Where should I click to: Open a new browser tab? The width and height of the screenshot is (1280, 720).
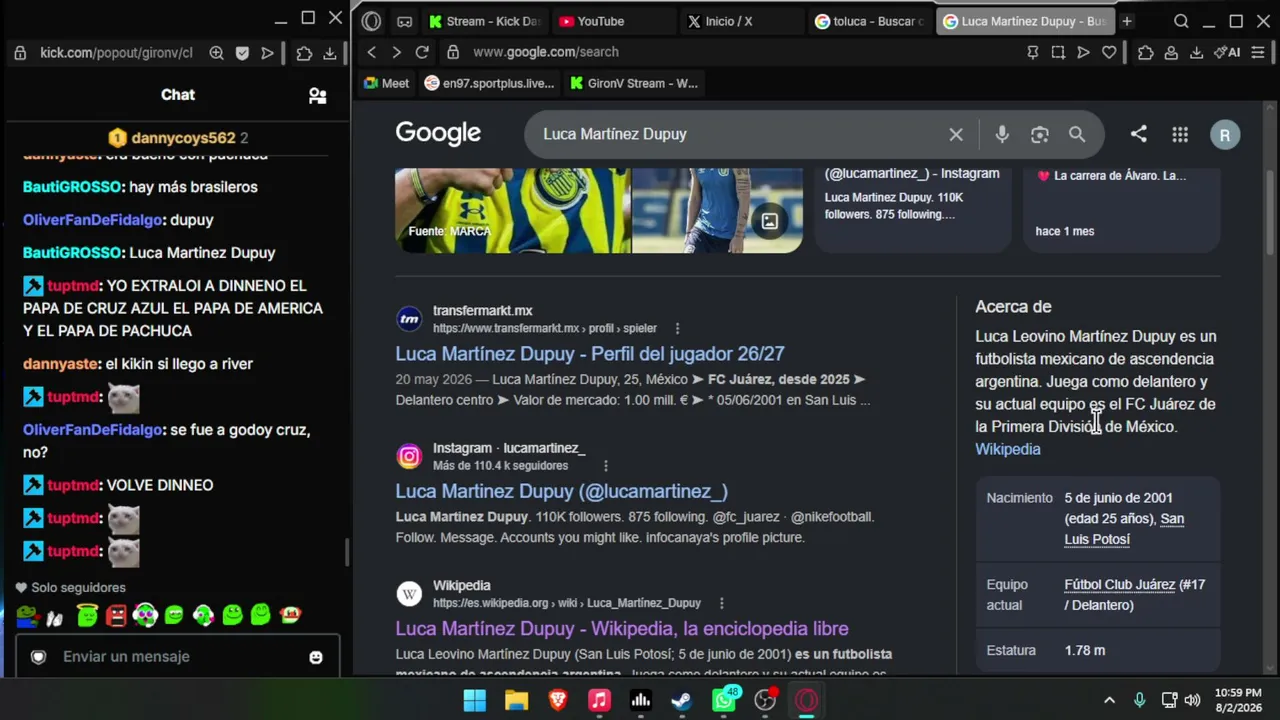pyautogui.click(x=1127, y=21)
